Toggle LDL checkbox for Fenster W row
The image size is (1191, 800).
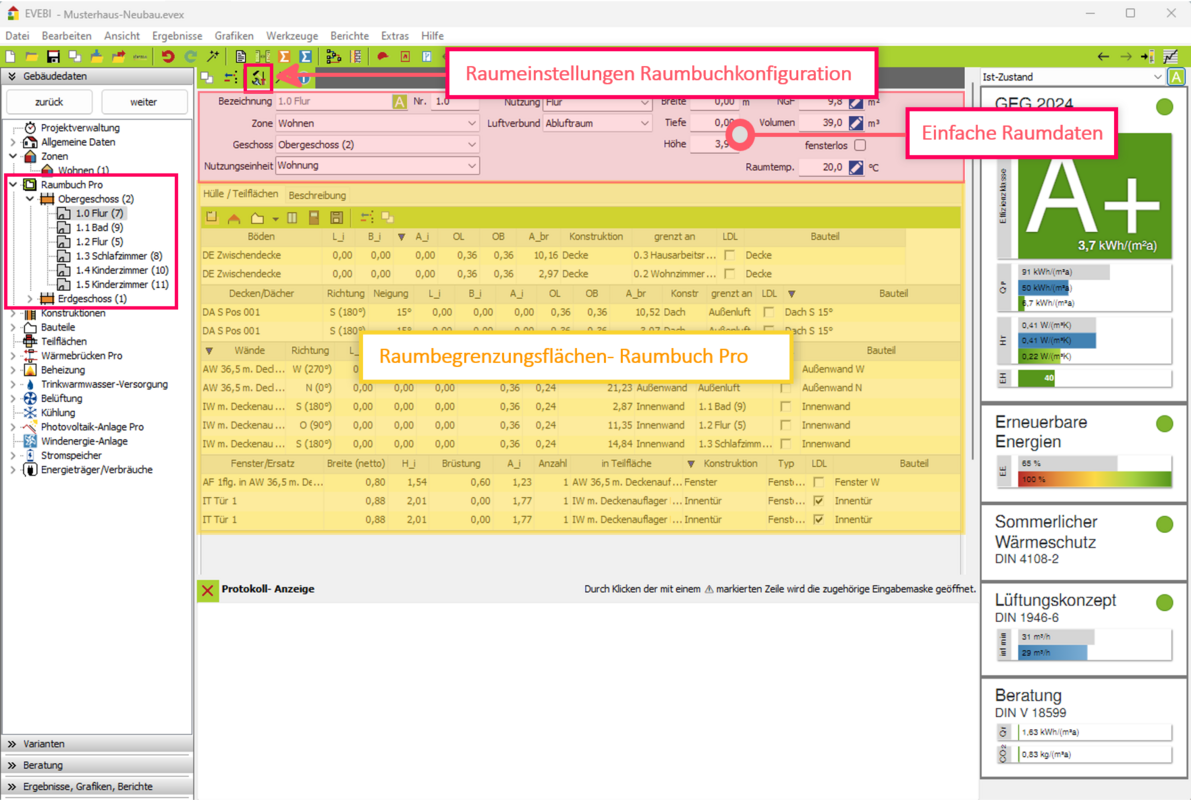pyautogui.click(x=819, y=482)
